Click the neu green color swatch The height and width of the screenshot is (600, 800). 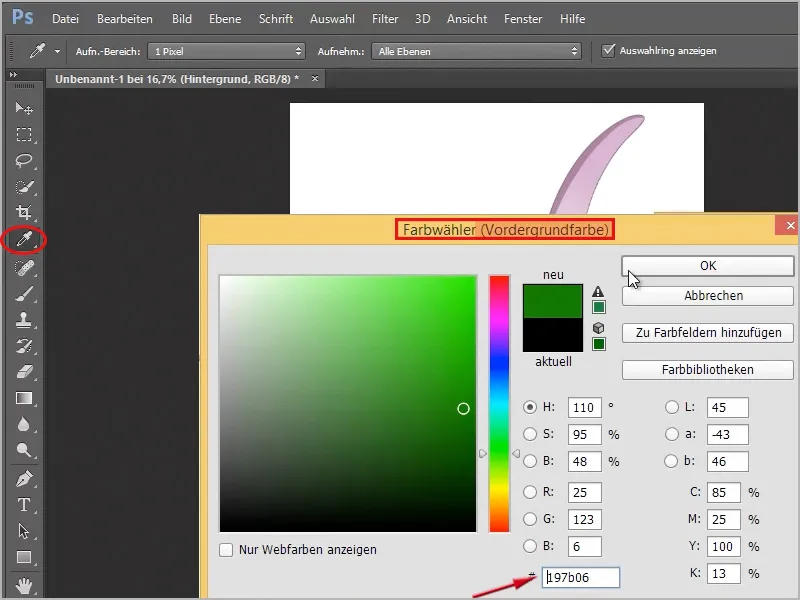[553, 302]
